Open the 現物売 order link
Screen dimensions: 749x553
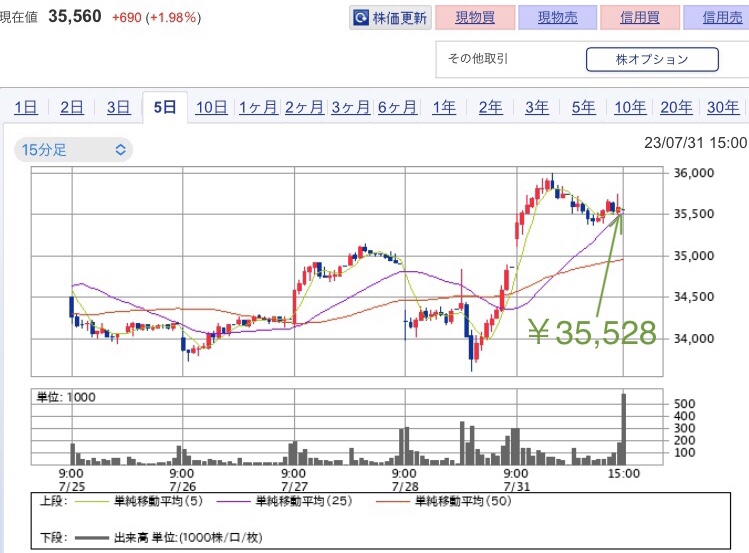pyautogui.click(x=557, y=18)
